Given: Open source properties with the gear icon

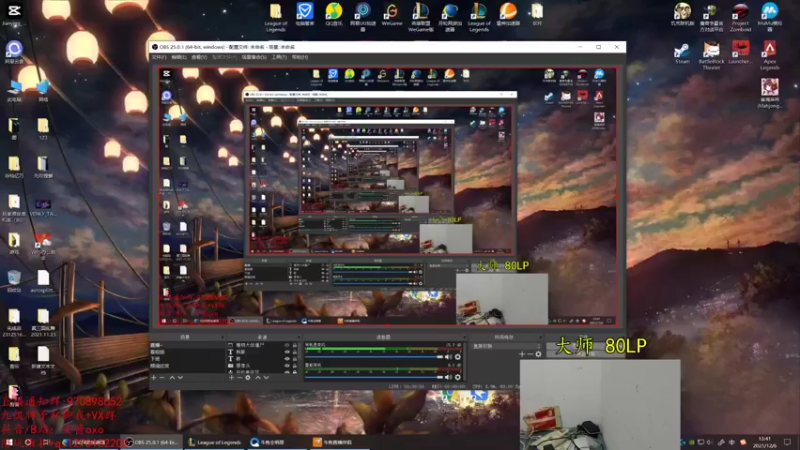Looking at the screenshot, I should (248, 378).
